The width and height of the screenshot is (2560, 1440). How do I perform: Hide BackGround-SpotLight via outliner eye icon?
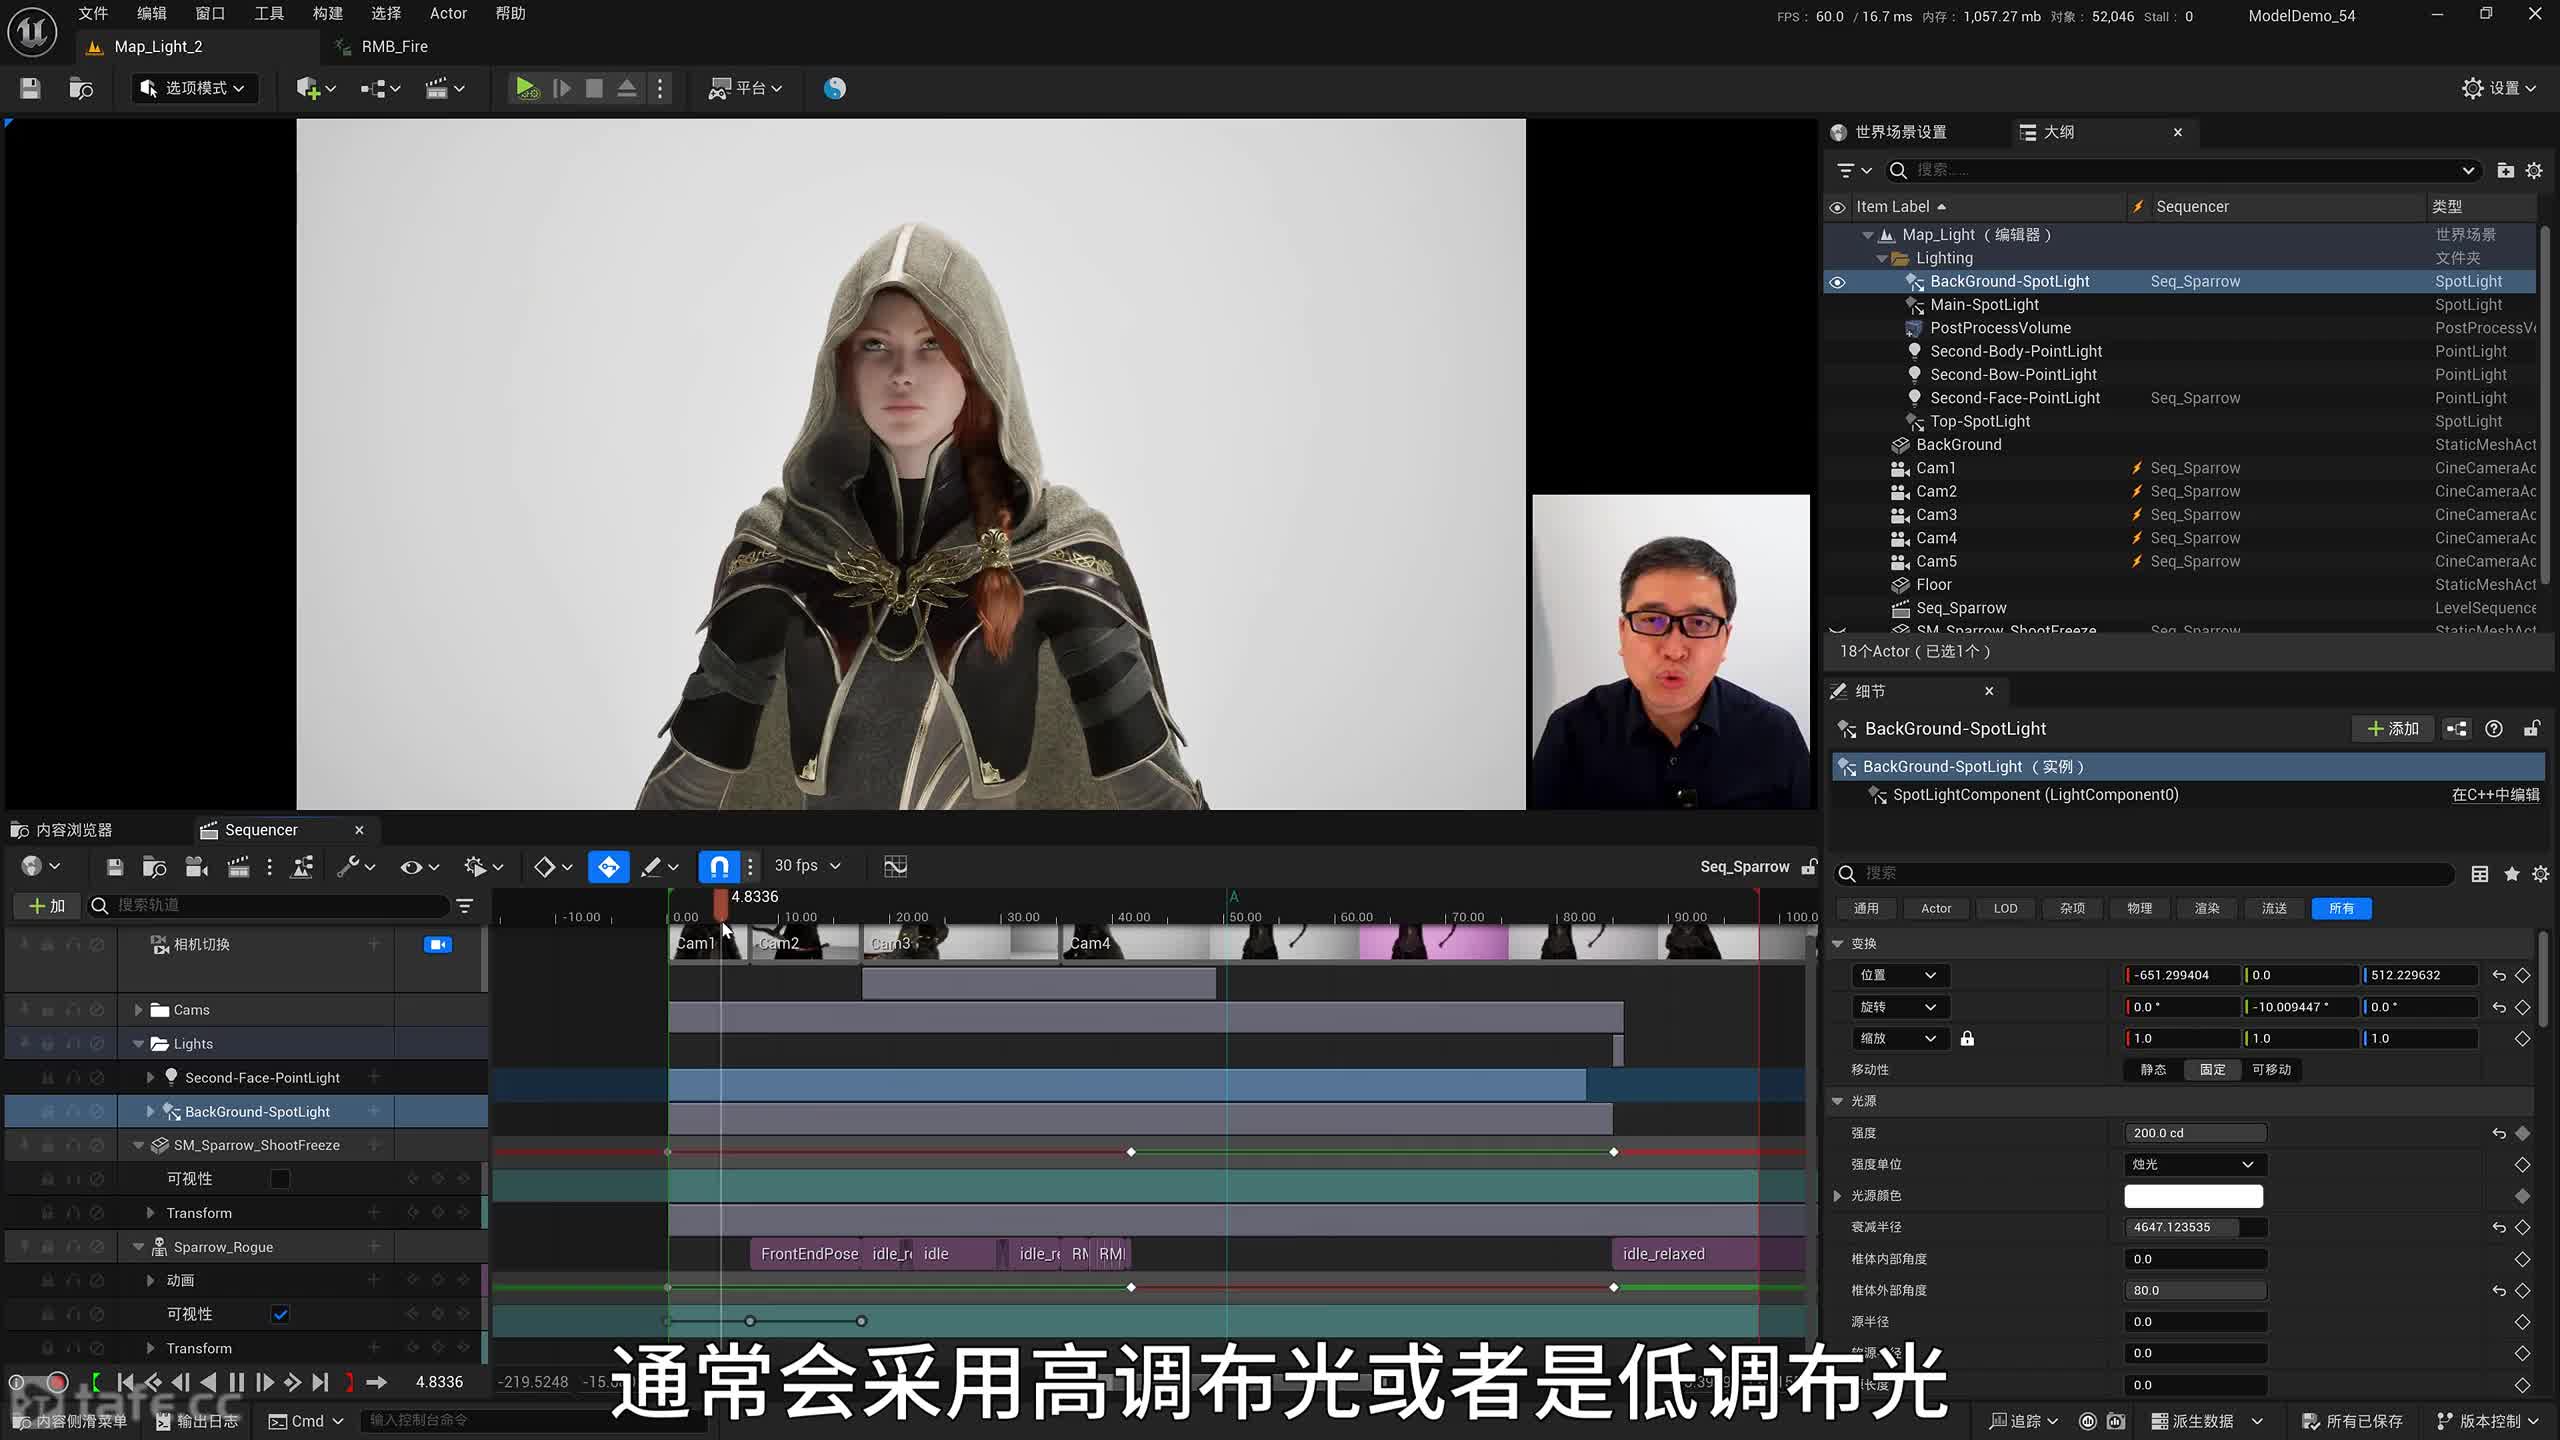pos(1837,282)
